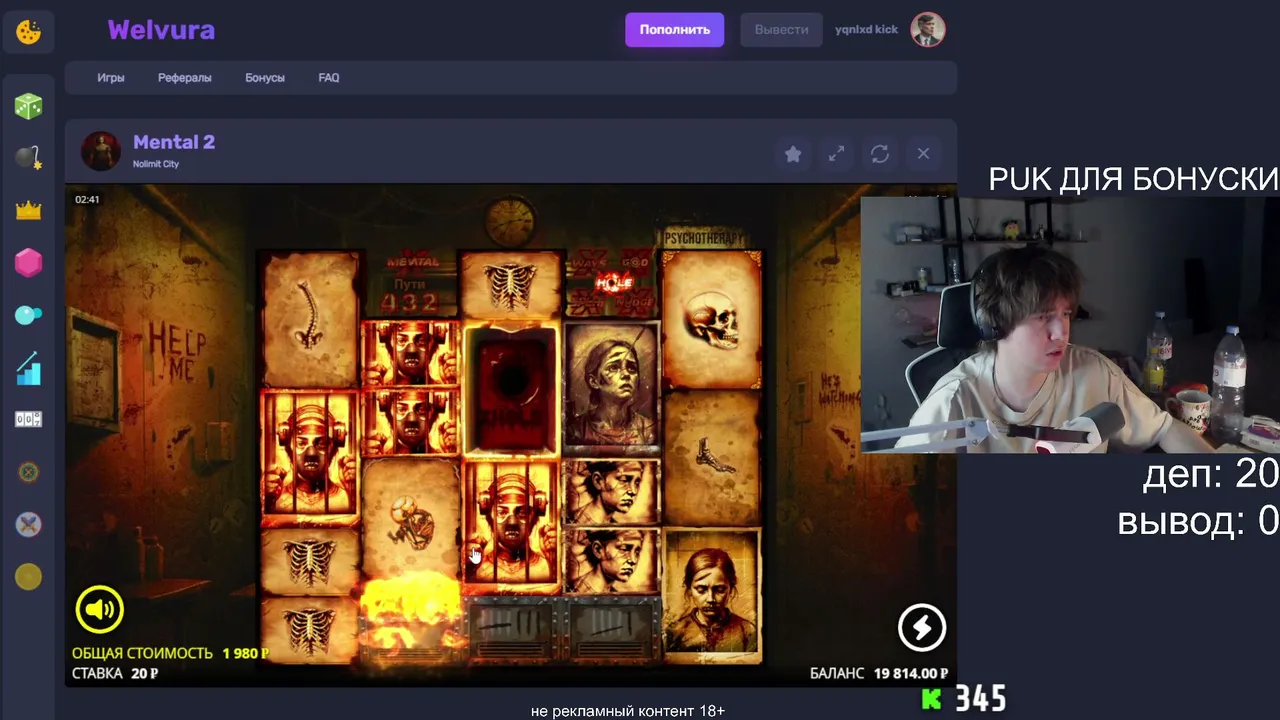
Task: Click the Welvura logo
Action: pyautogui.click(x=161, y=30)
